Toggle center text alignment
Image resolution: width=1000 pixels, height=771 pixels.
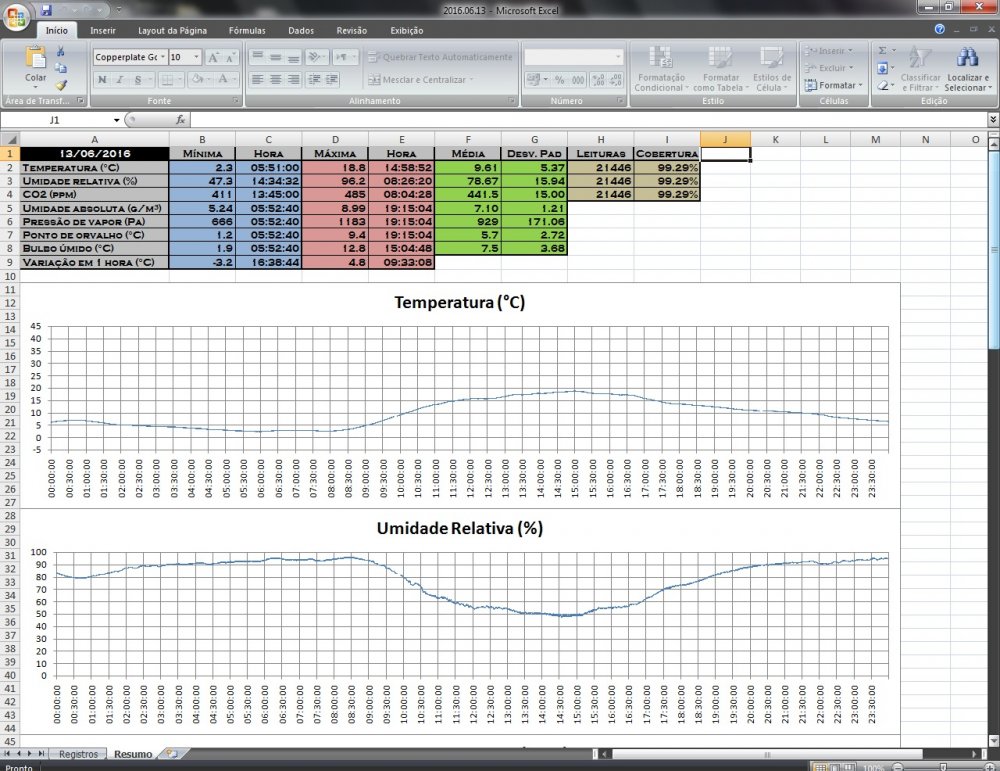coord(275,79)
